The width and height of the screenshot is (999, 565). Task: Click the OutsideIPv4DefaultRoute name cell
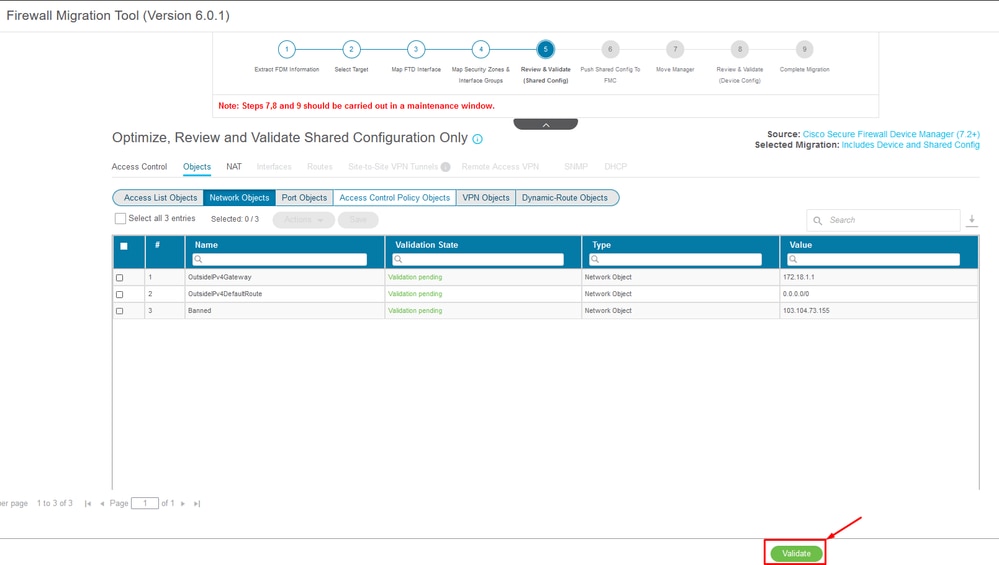(225, 294)
